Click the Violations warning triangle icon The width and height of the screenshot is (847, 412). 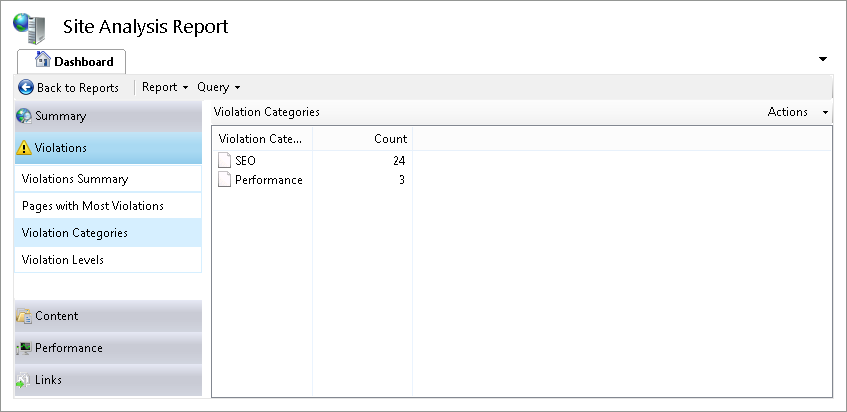[x=24, y=148]
